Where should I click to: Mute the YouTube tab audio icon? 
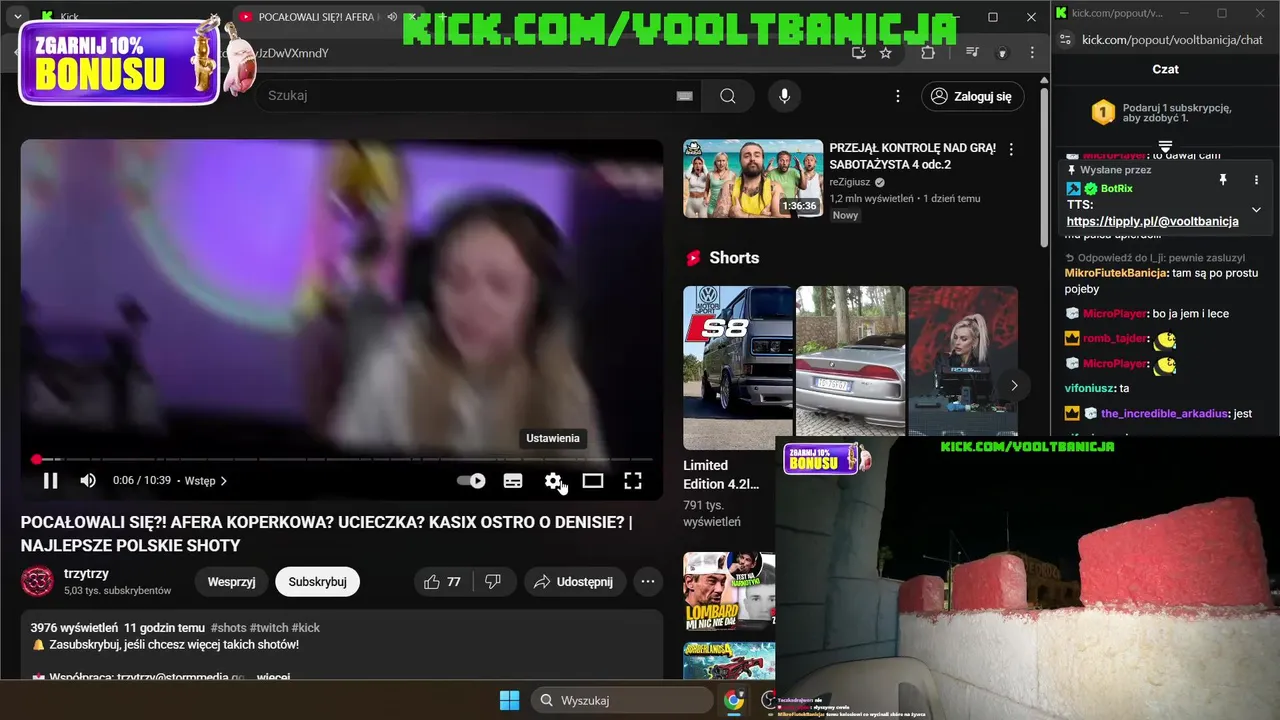tap(392, 17)
